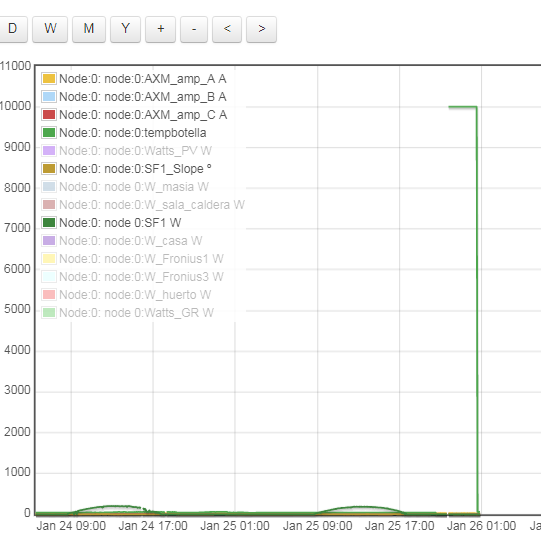The width and height of the screenshot is (541, 542).
Task: Zoom in with the + button
Action: pos(160,29)
